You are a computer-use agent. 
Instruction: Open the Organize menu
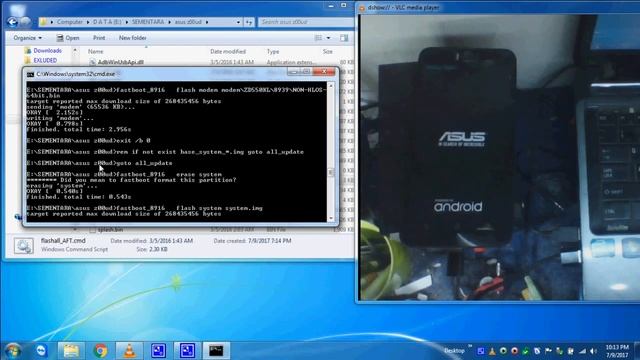point(27,38)
